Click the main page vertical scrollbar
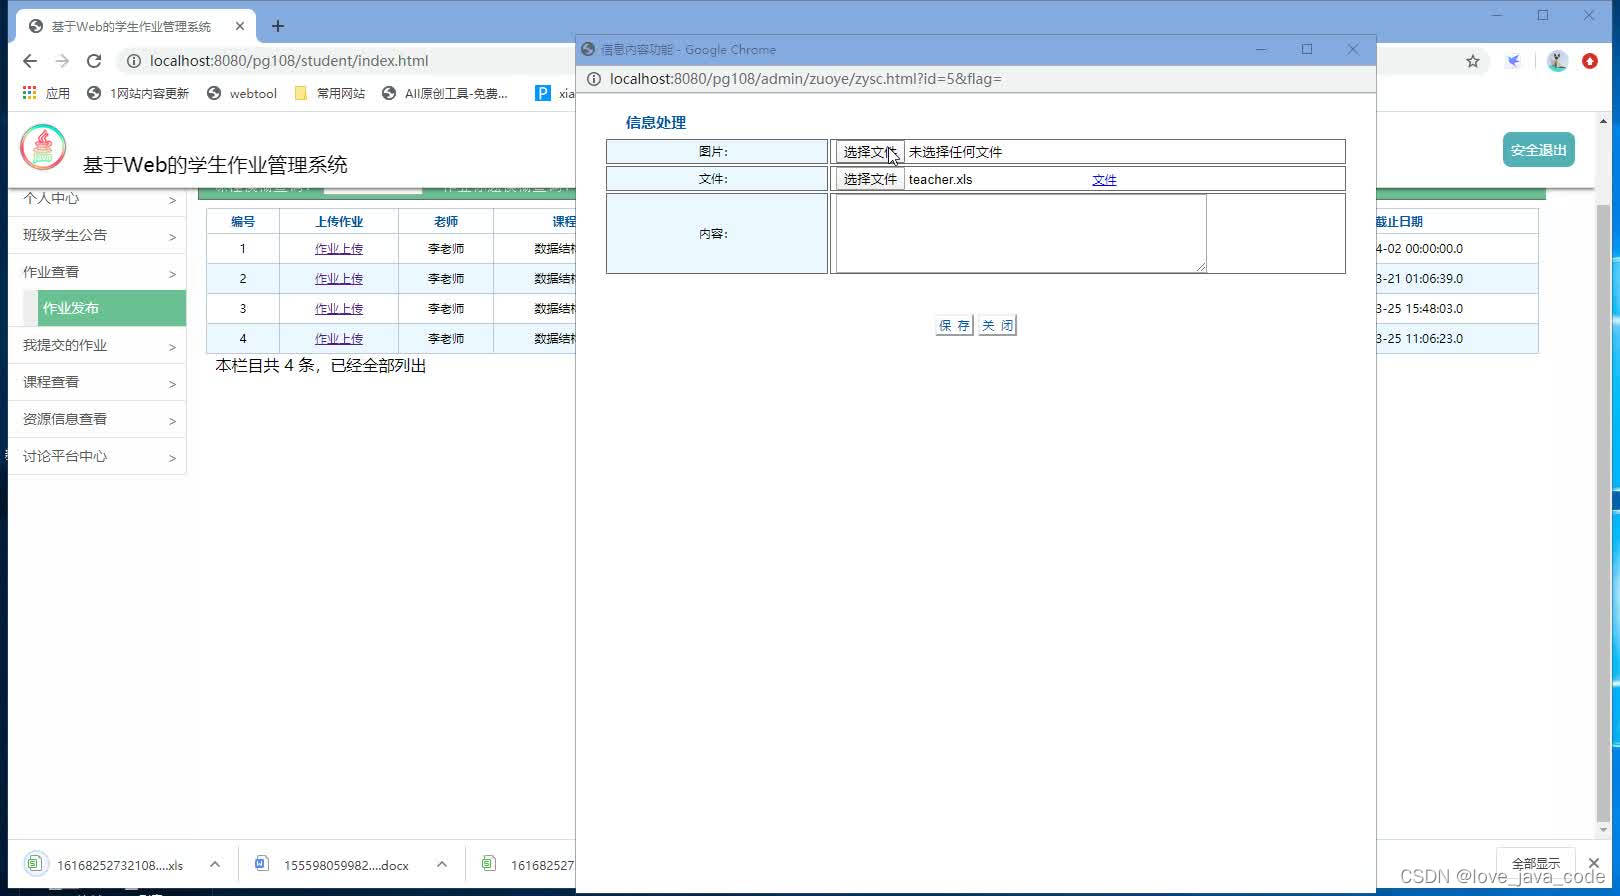Image resolution: width=1620 pixels, height=896 pixels. coord(1604,514)
